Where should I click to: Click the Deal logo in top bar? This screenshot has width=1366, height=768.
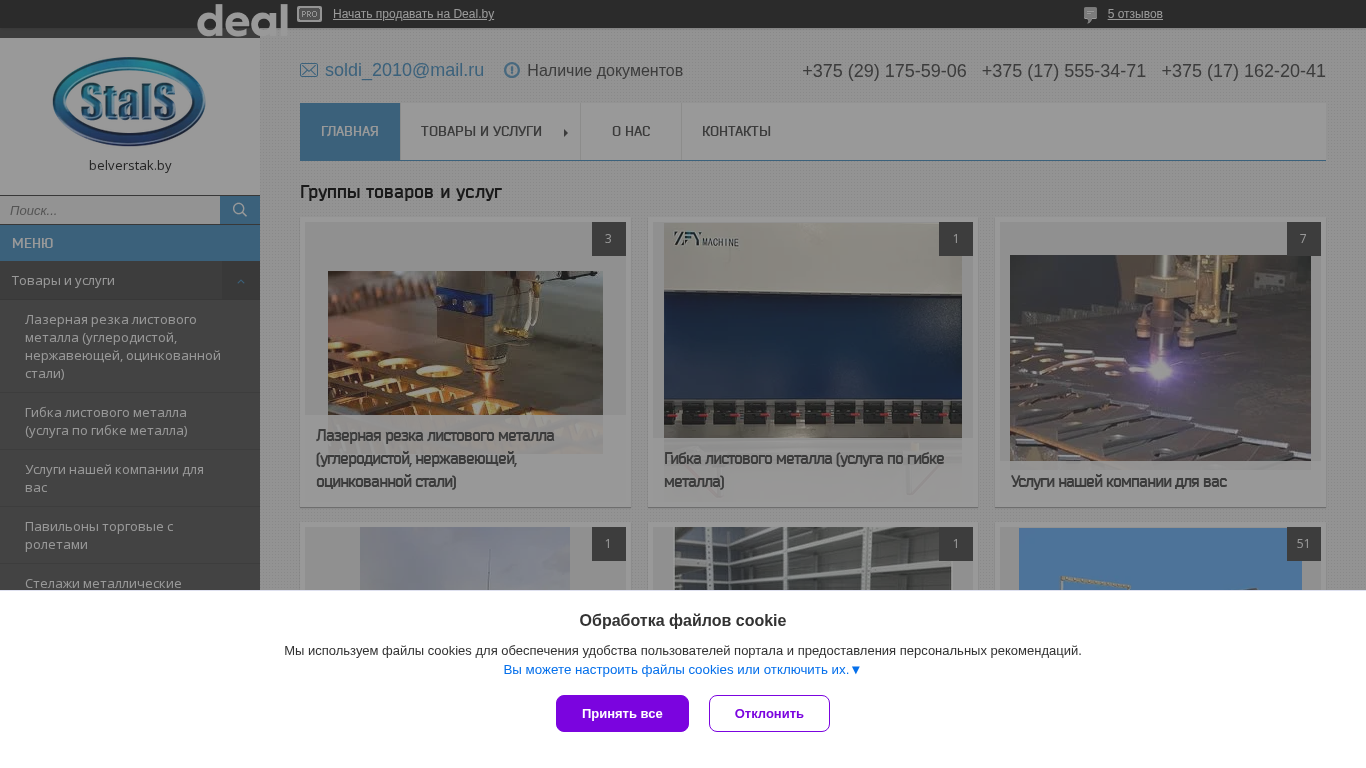pos(242,19)
